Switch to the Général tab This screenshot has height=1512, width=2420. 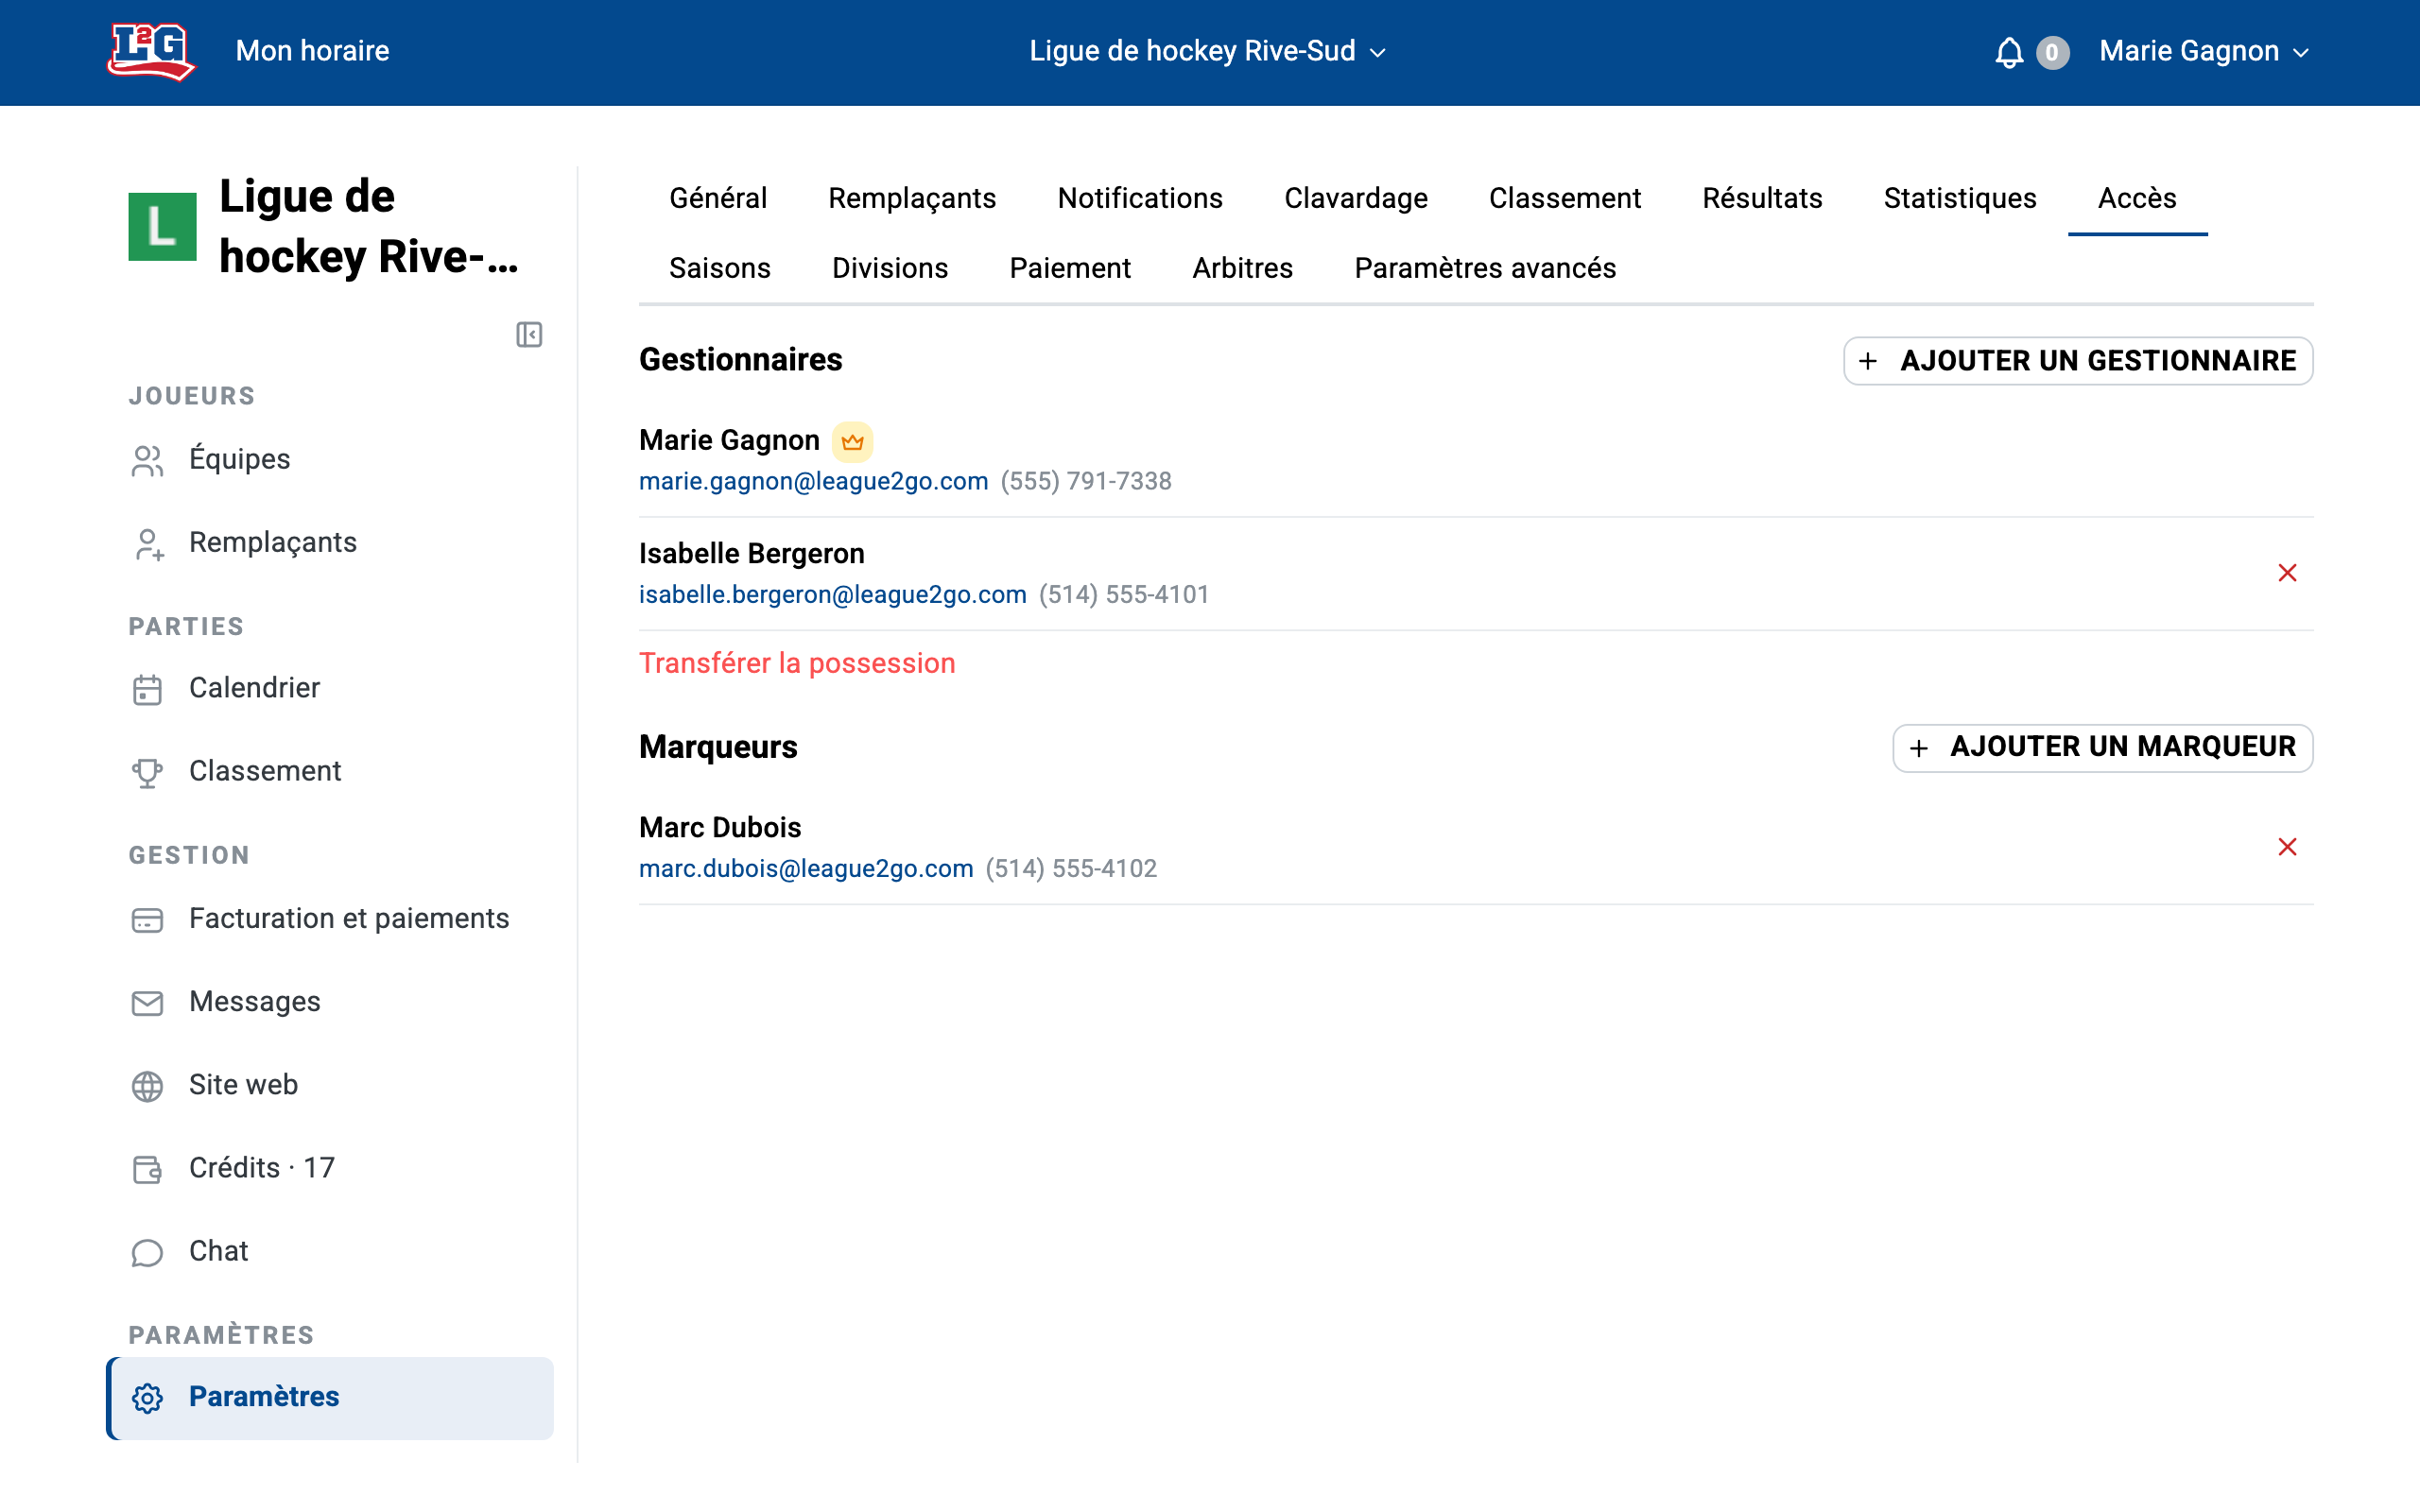pyautogui.click(x=718, y=198)
